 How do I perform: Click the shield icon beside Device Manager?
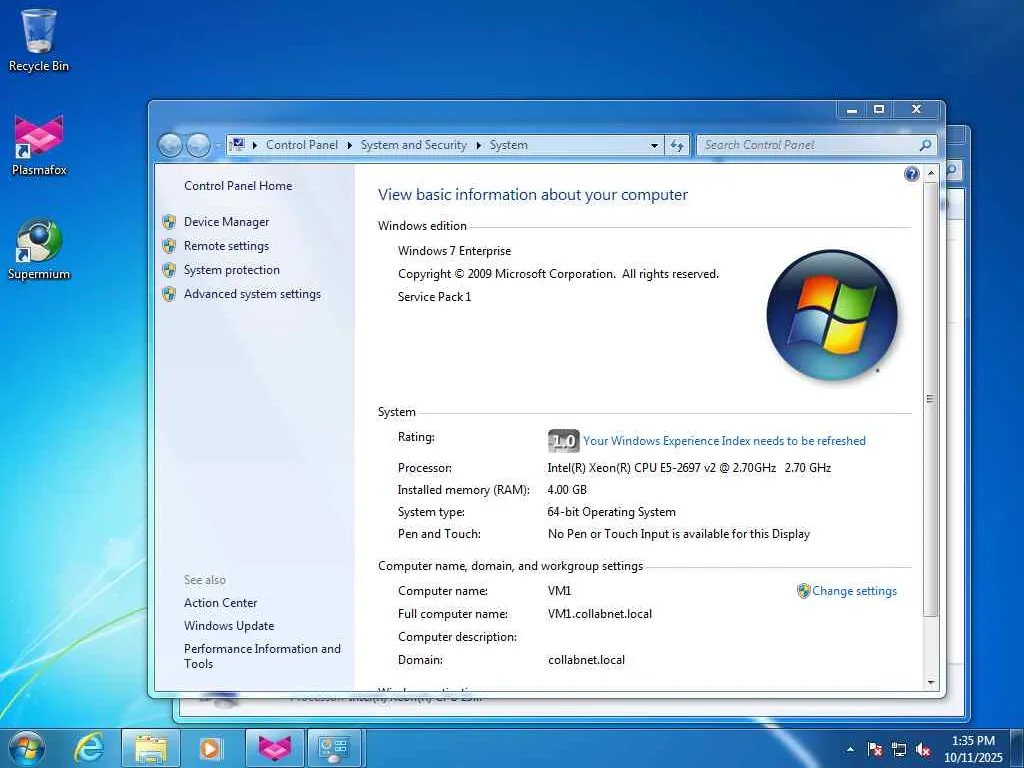click(x=169, y=222)
